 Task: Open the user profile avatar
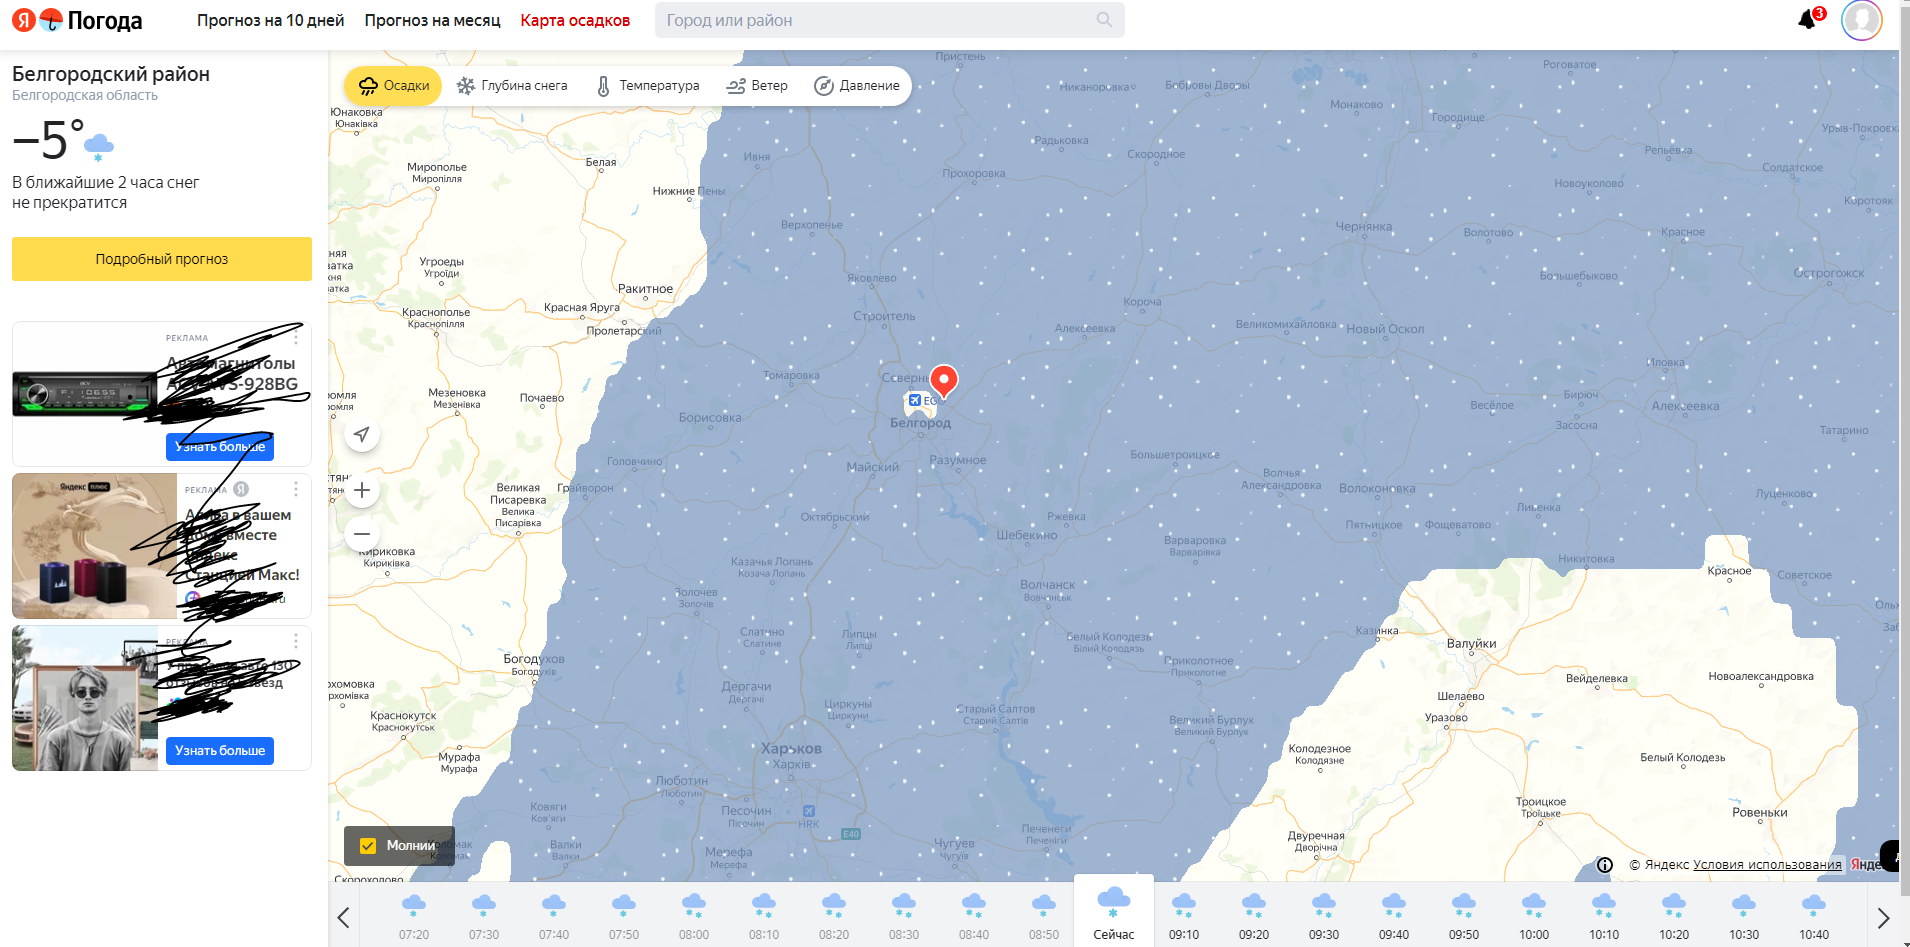(x=1861, y=20)
